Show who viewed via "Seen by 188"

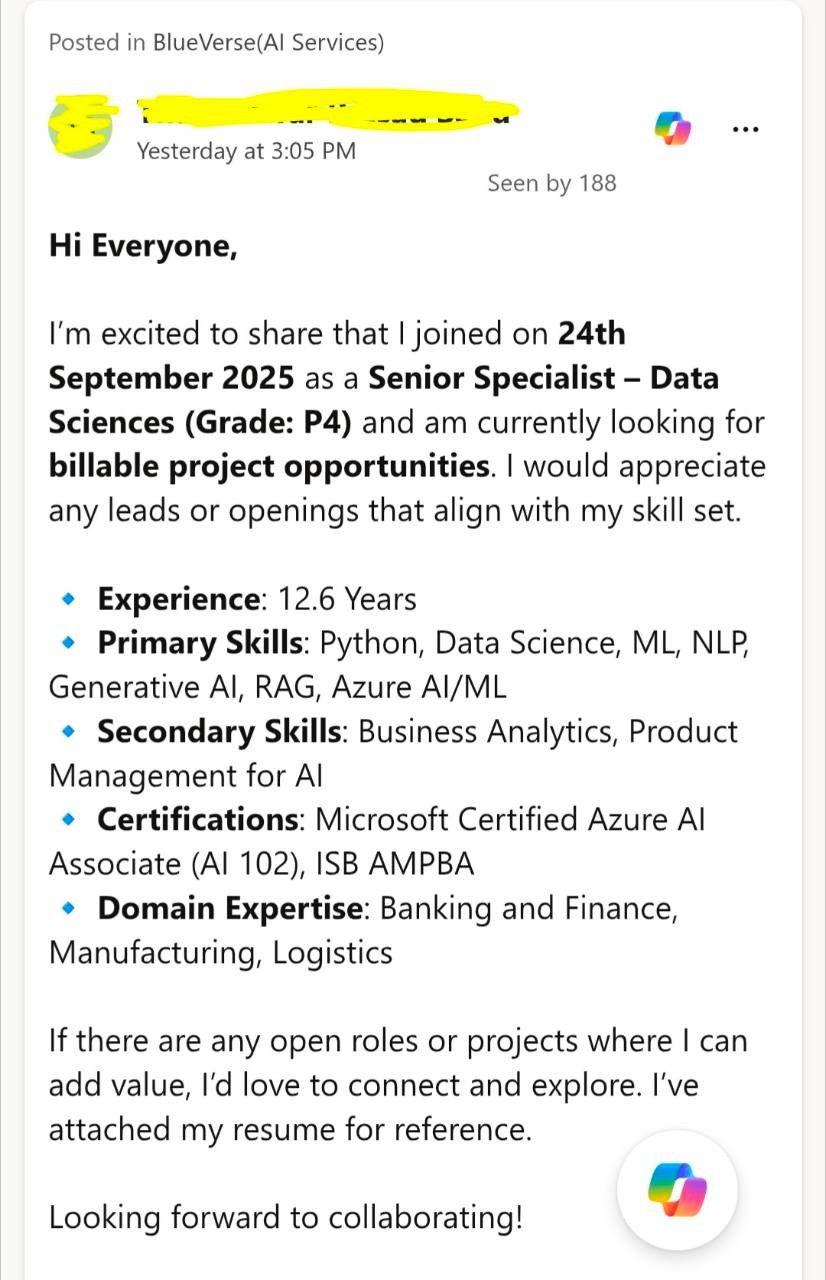pyautogui.click(x=552, y=183)
